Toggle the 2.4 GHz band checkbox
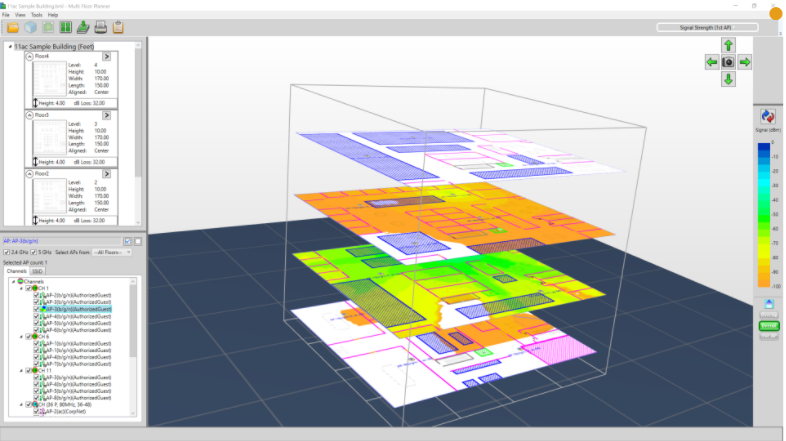Screen dimensions: 786x441 point(7,252)
